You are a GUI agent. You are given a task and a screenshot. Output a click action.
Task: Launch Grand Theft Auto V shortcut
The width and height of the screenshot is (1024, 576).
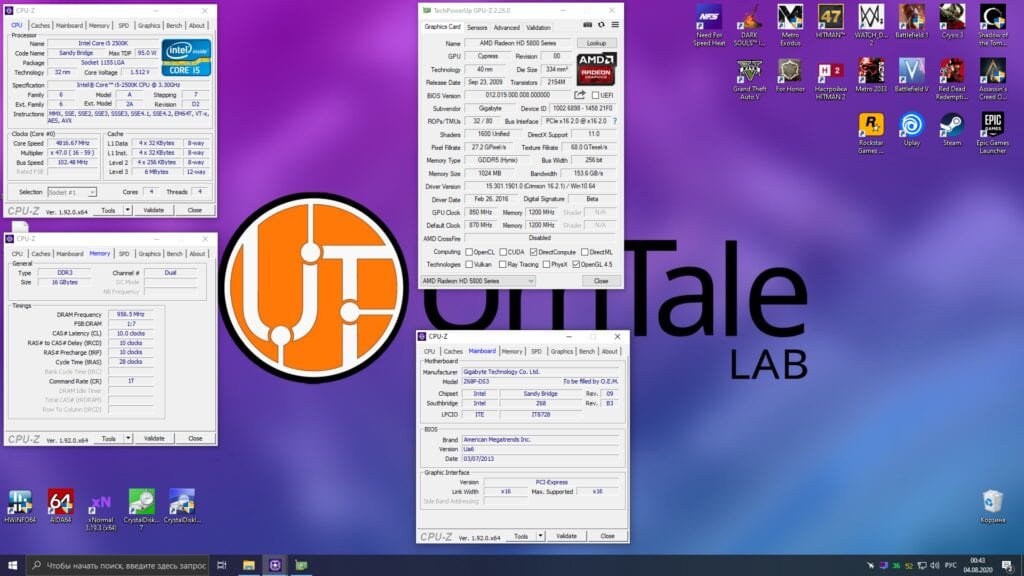[750, 80]
